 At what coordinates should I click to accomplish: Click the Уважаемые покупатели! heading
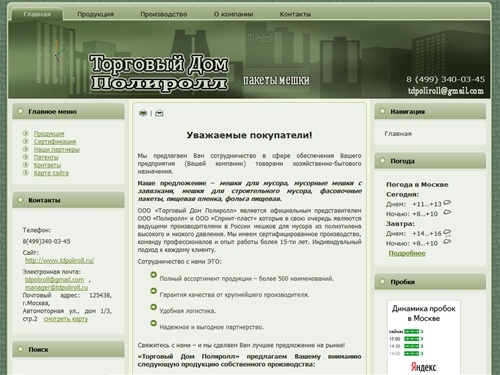pyautogui.click(x=249, y=135)
